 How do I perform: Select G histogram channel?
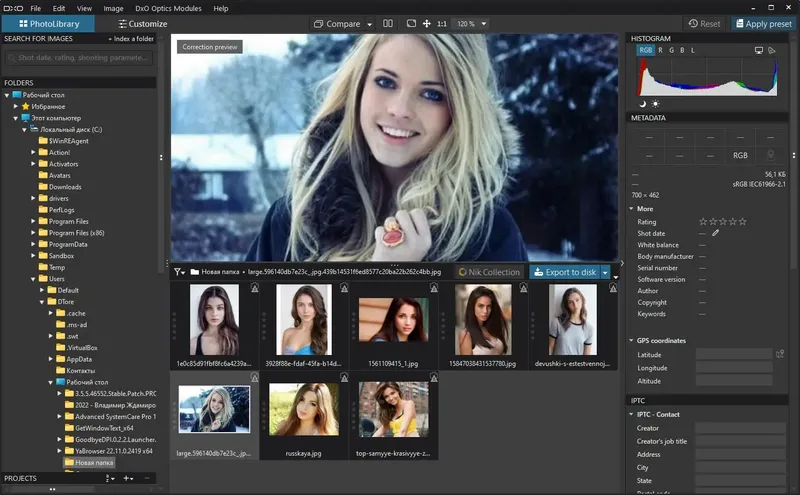coord(671,50)
